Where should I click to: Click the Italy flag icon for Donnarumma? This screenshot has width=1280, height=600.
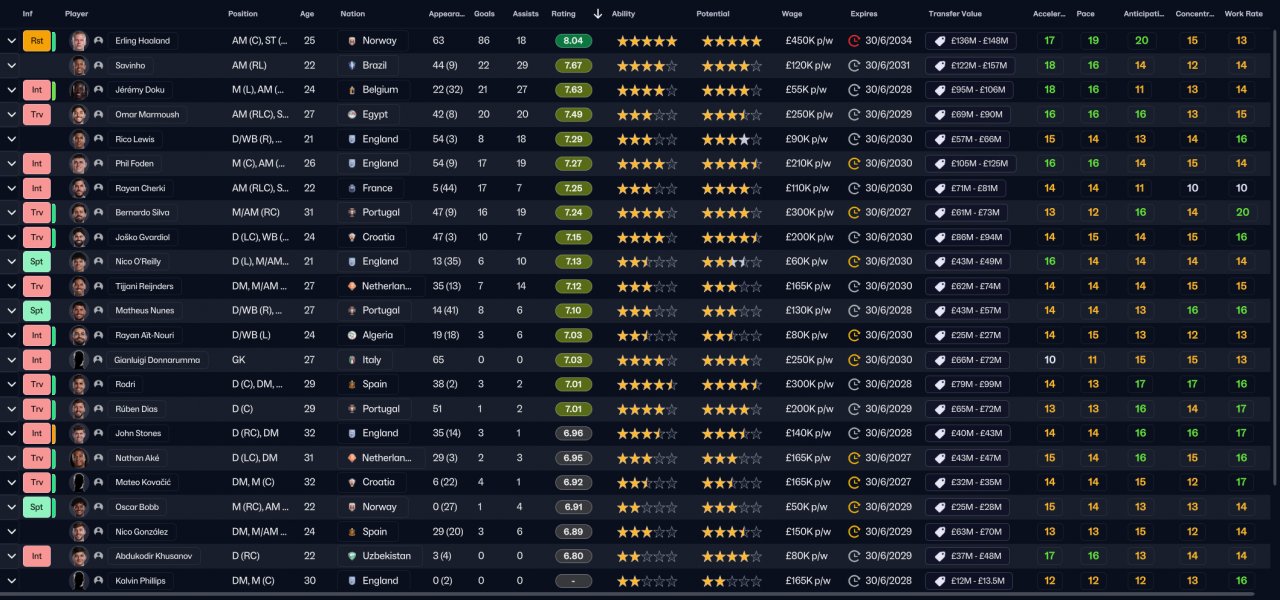pos(352,359)
